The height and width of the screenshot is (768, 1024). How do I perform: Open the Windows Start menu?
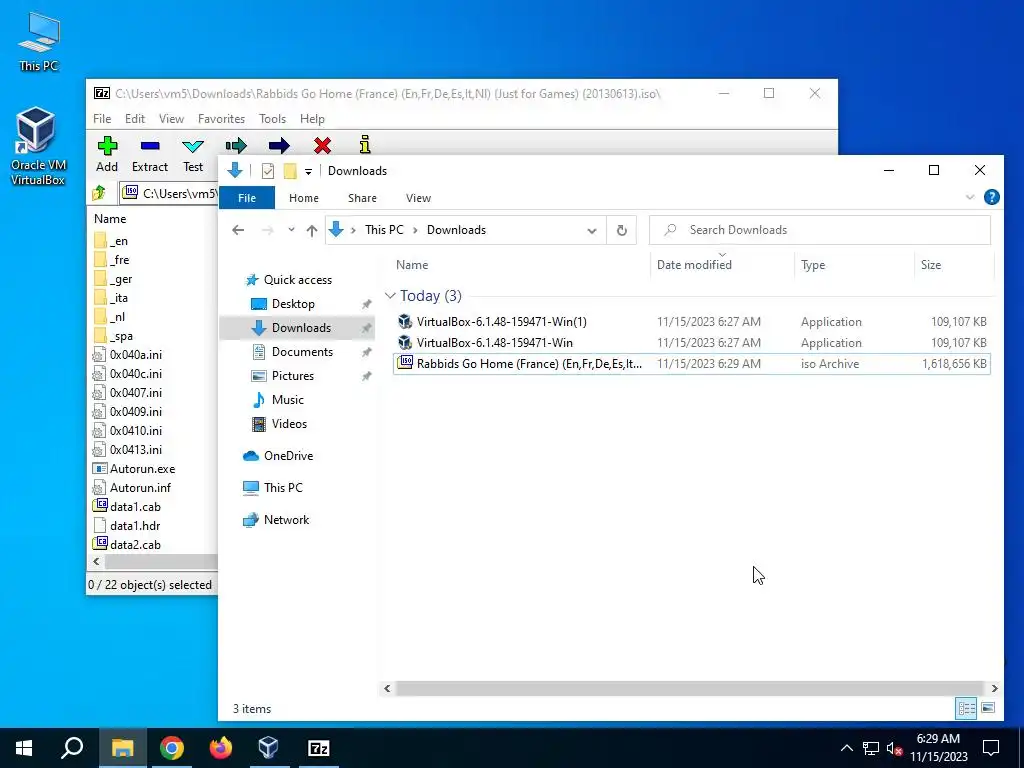24,748
